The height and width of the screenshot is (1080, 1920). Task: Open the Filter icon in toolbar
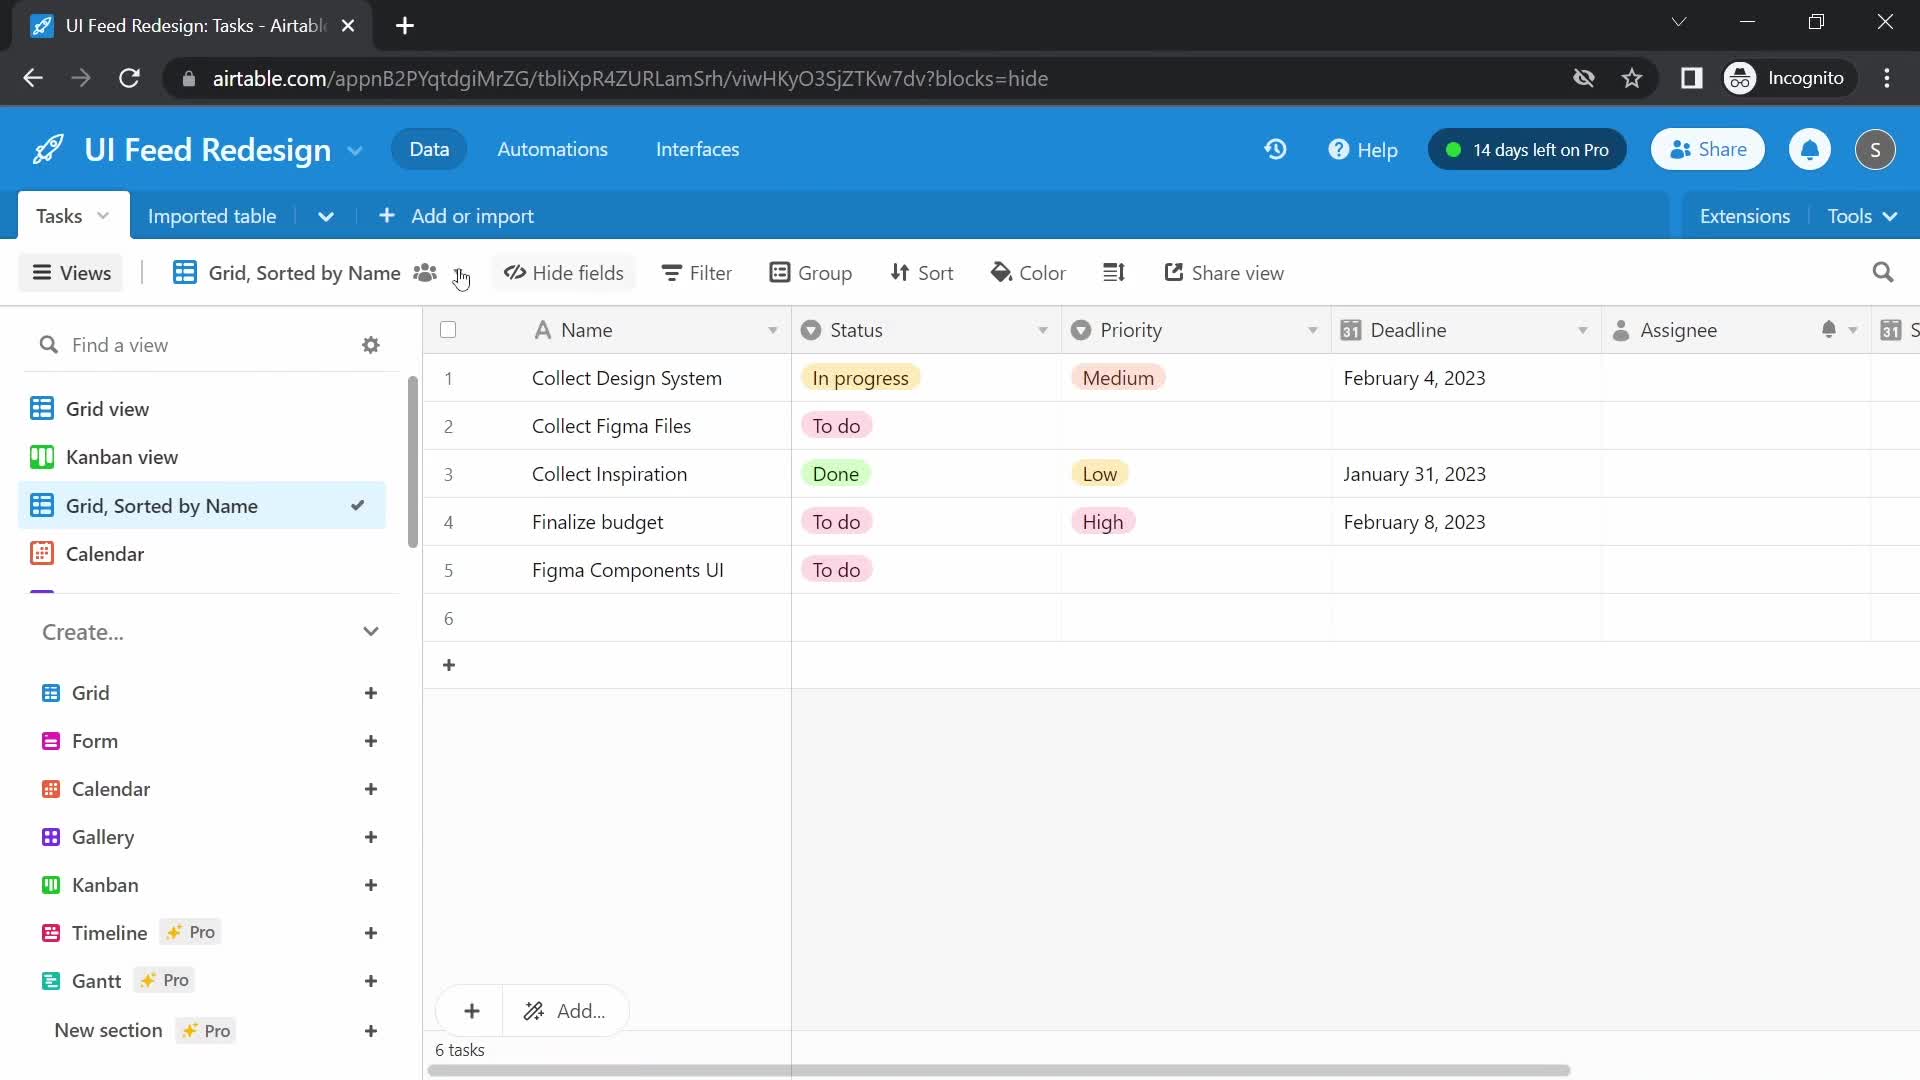[695, 273]
